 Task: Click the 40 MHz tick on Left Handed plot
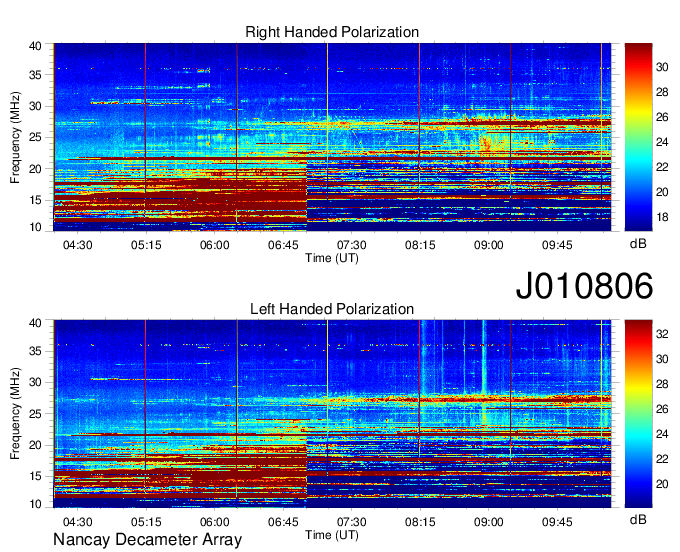[35, 323]
